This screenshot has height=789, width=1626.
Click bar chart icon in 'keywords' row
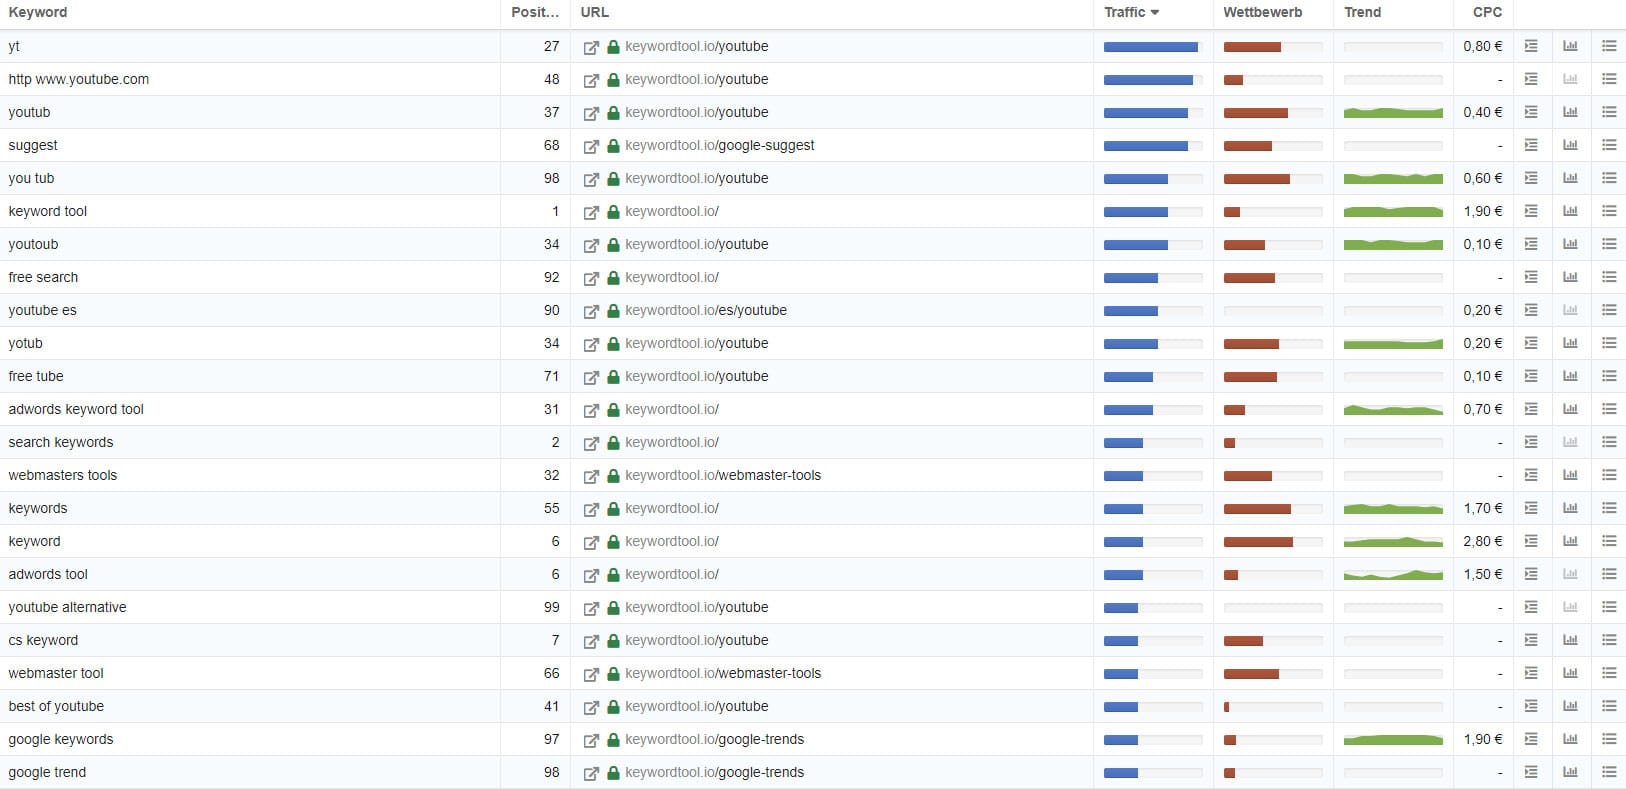coord(1570,508)
